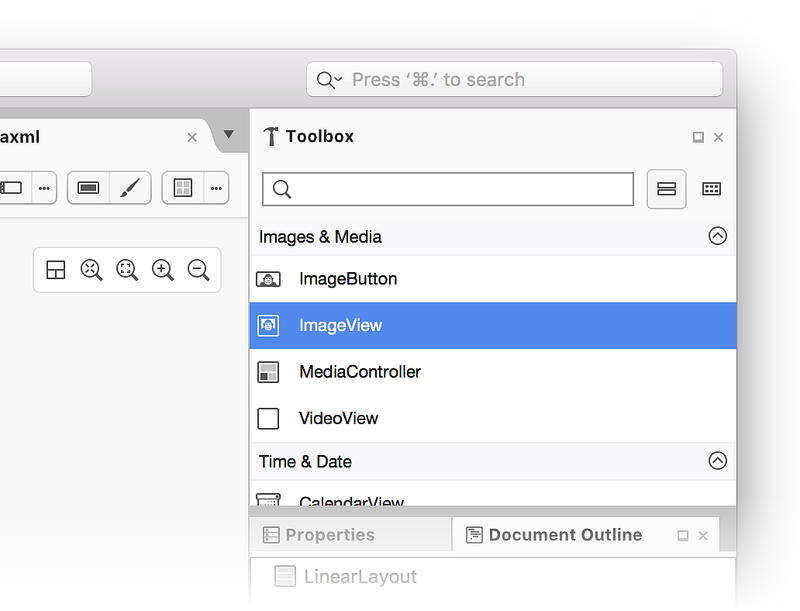The image size is (800, 611).
Task: Select the Zoom Out magnifier icon
Action: coord(199,269)
